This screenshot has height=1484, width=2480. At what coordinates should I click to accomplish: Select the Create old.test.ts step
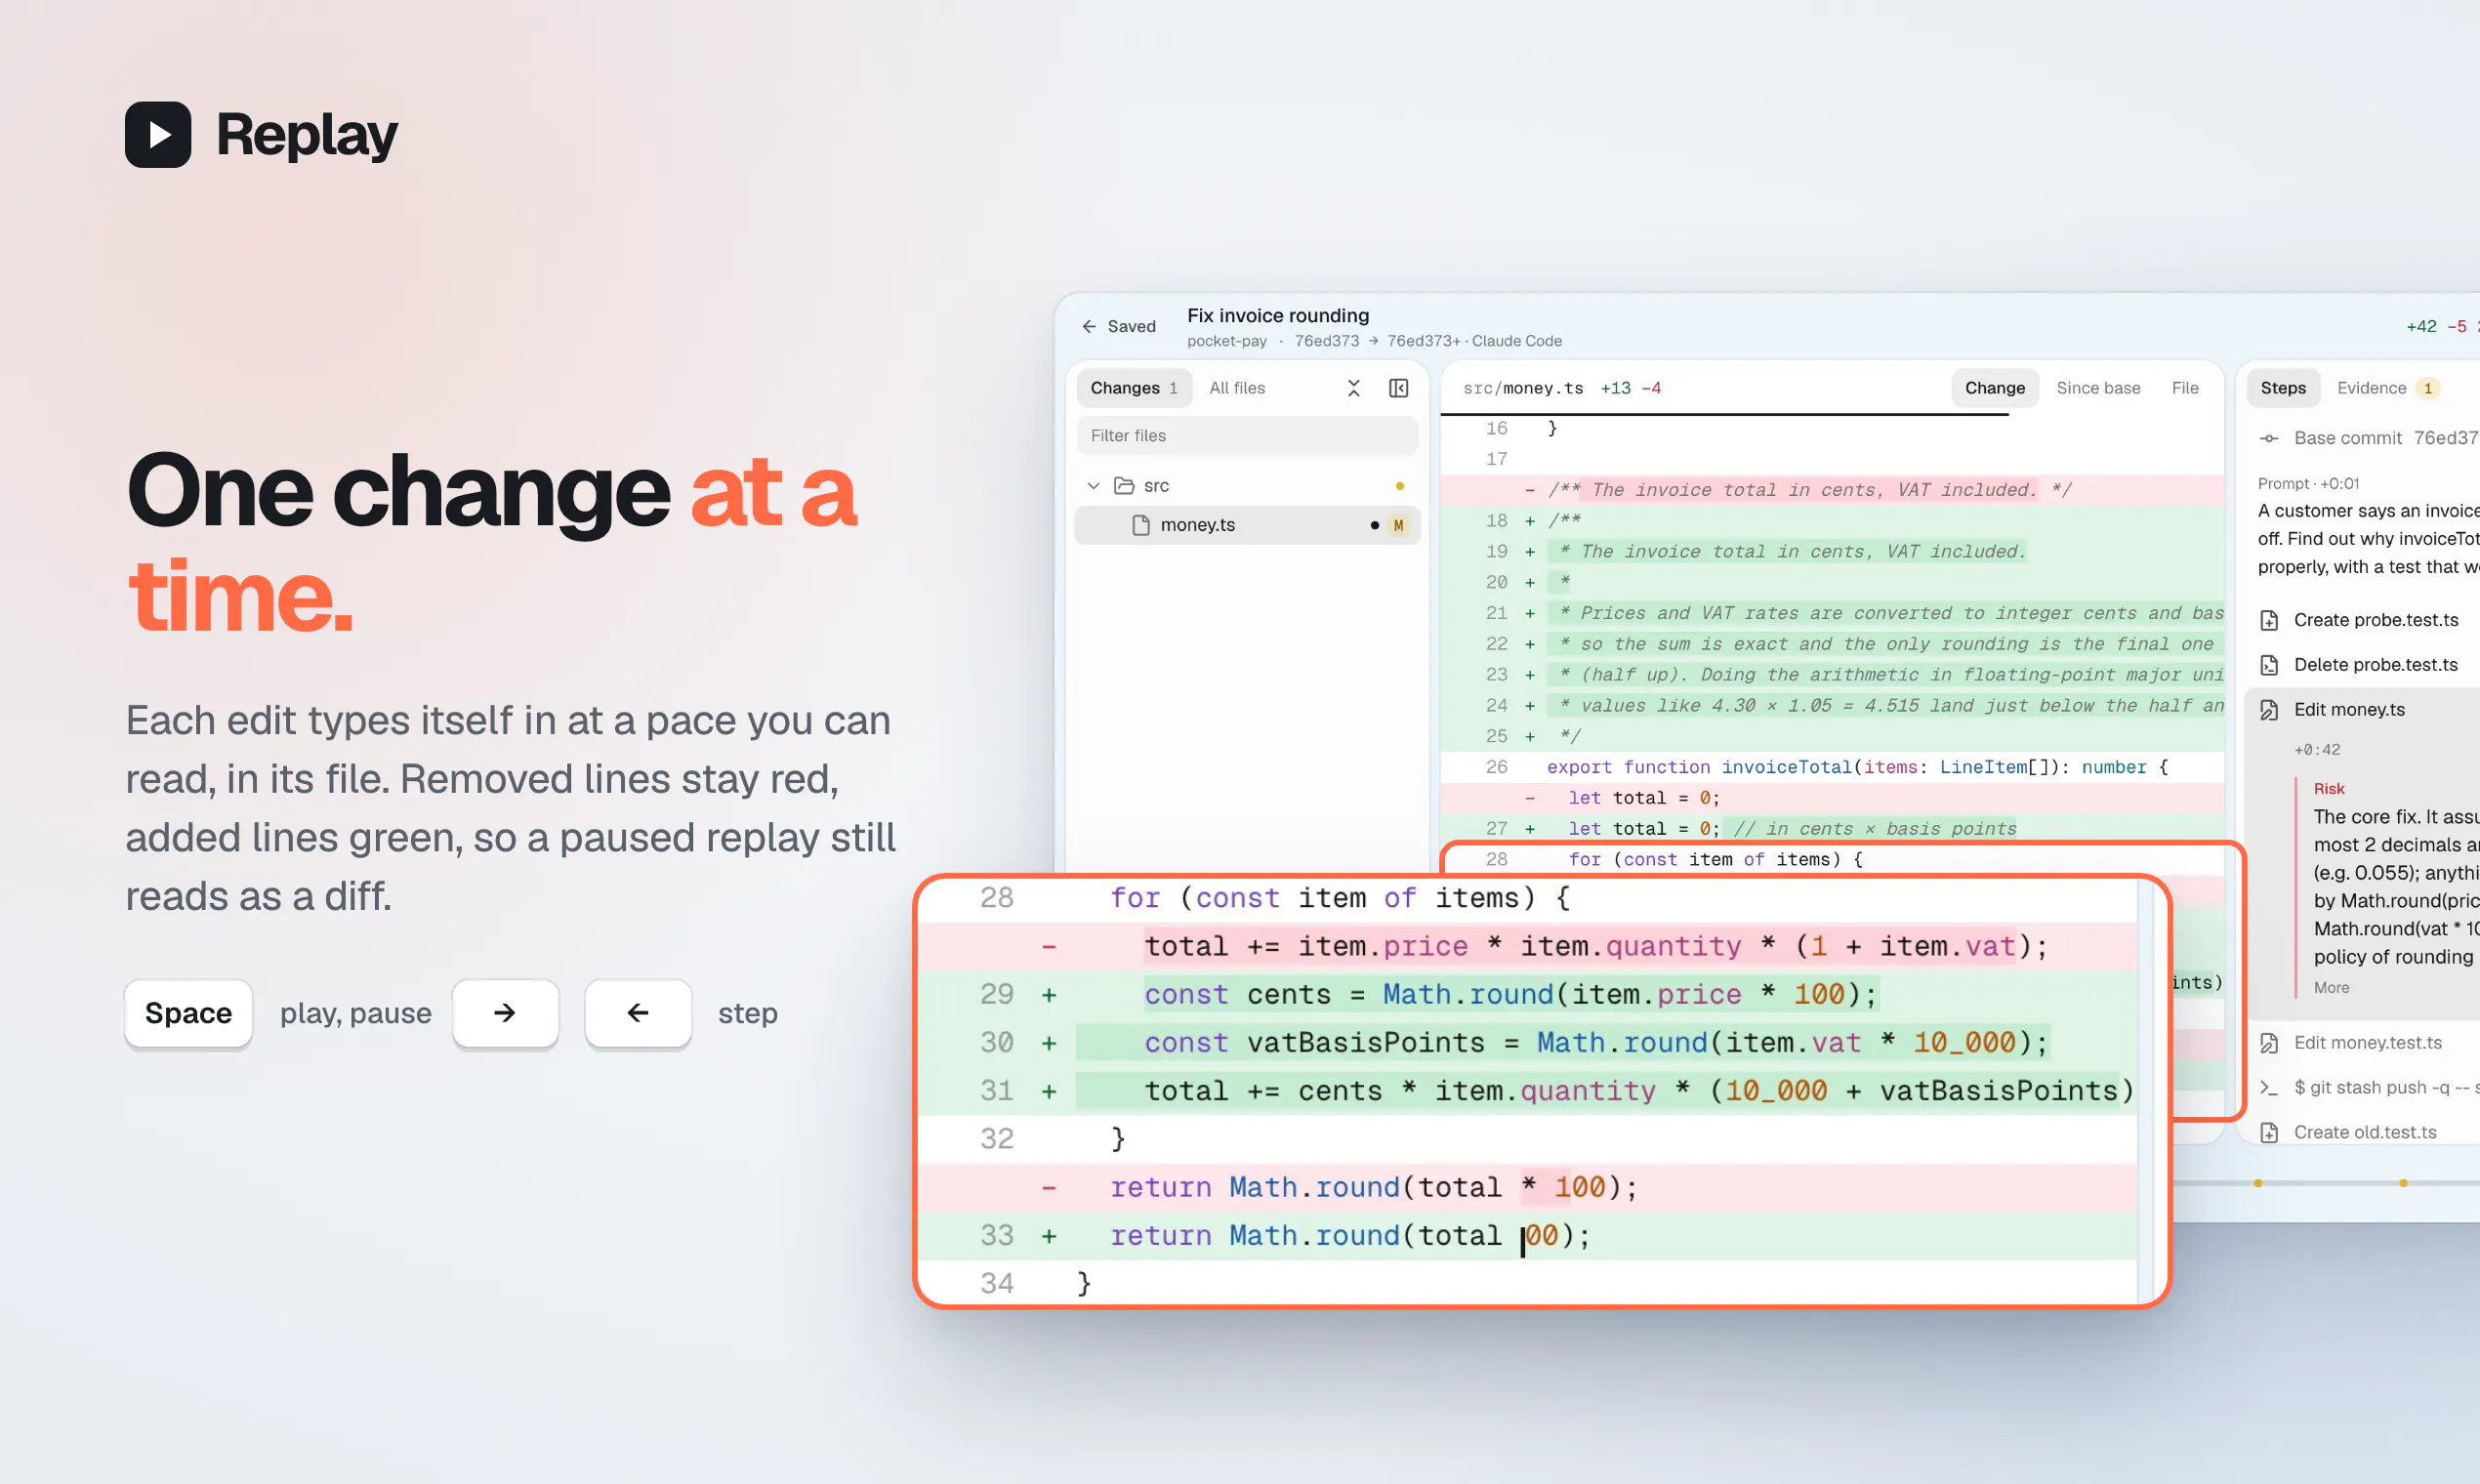point(2364,1133)
